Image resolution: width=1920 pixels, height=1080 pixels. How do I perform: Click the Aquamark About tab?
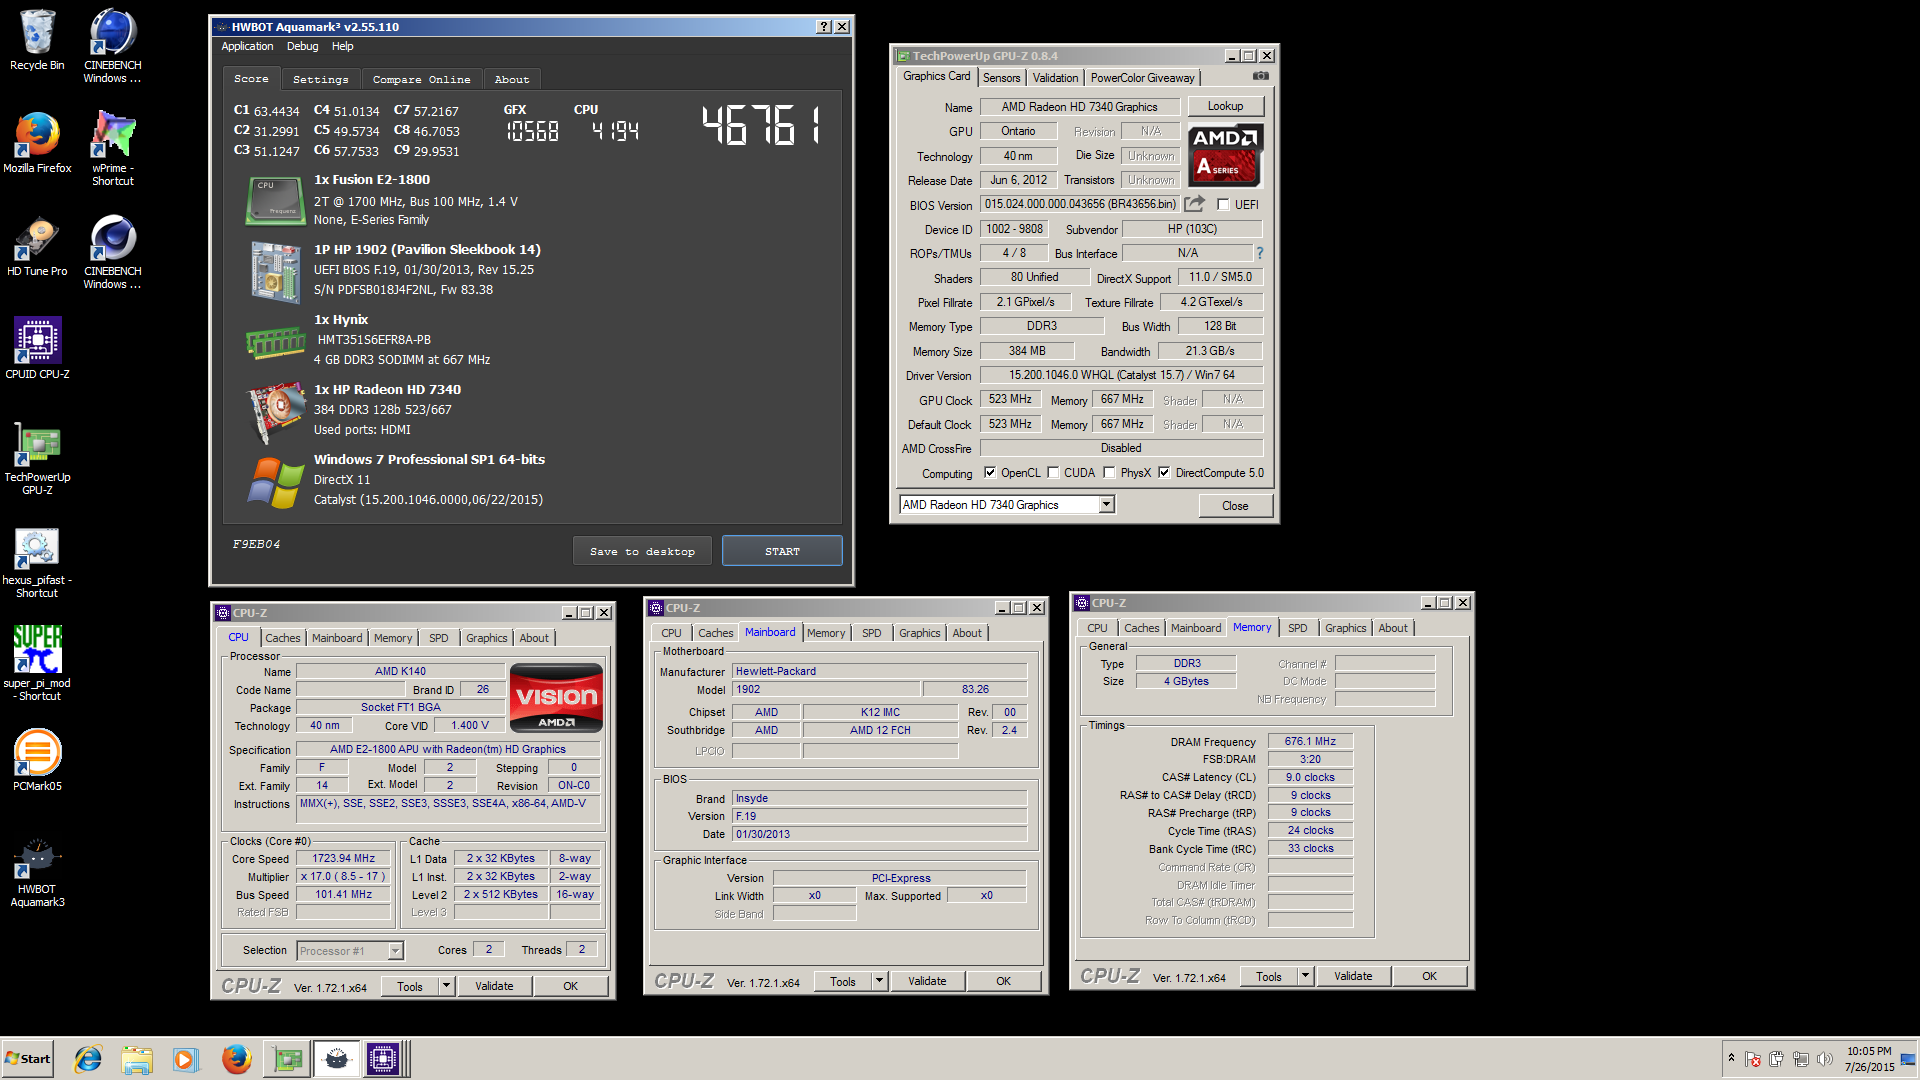512,79
